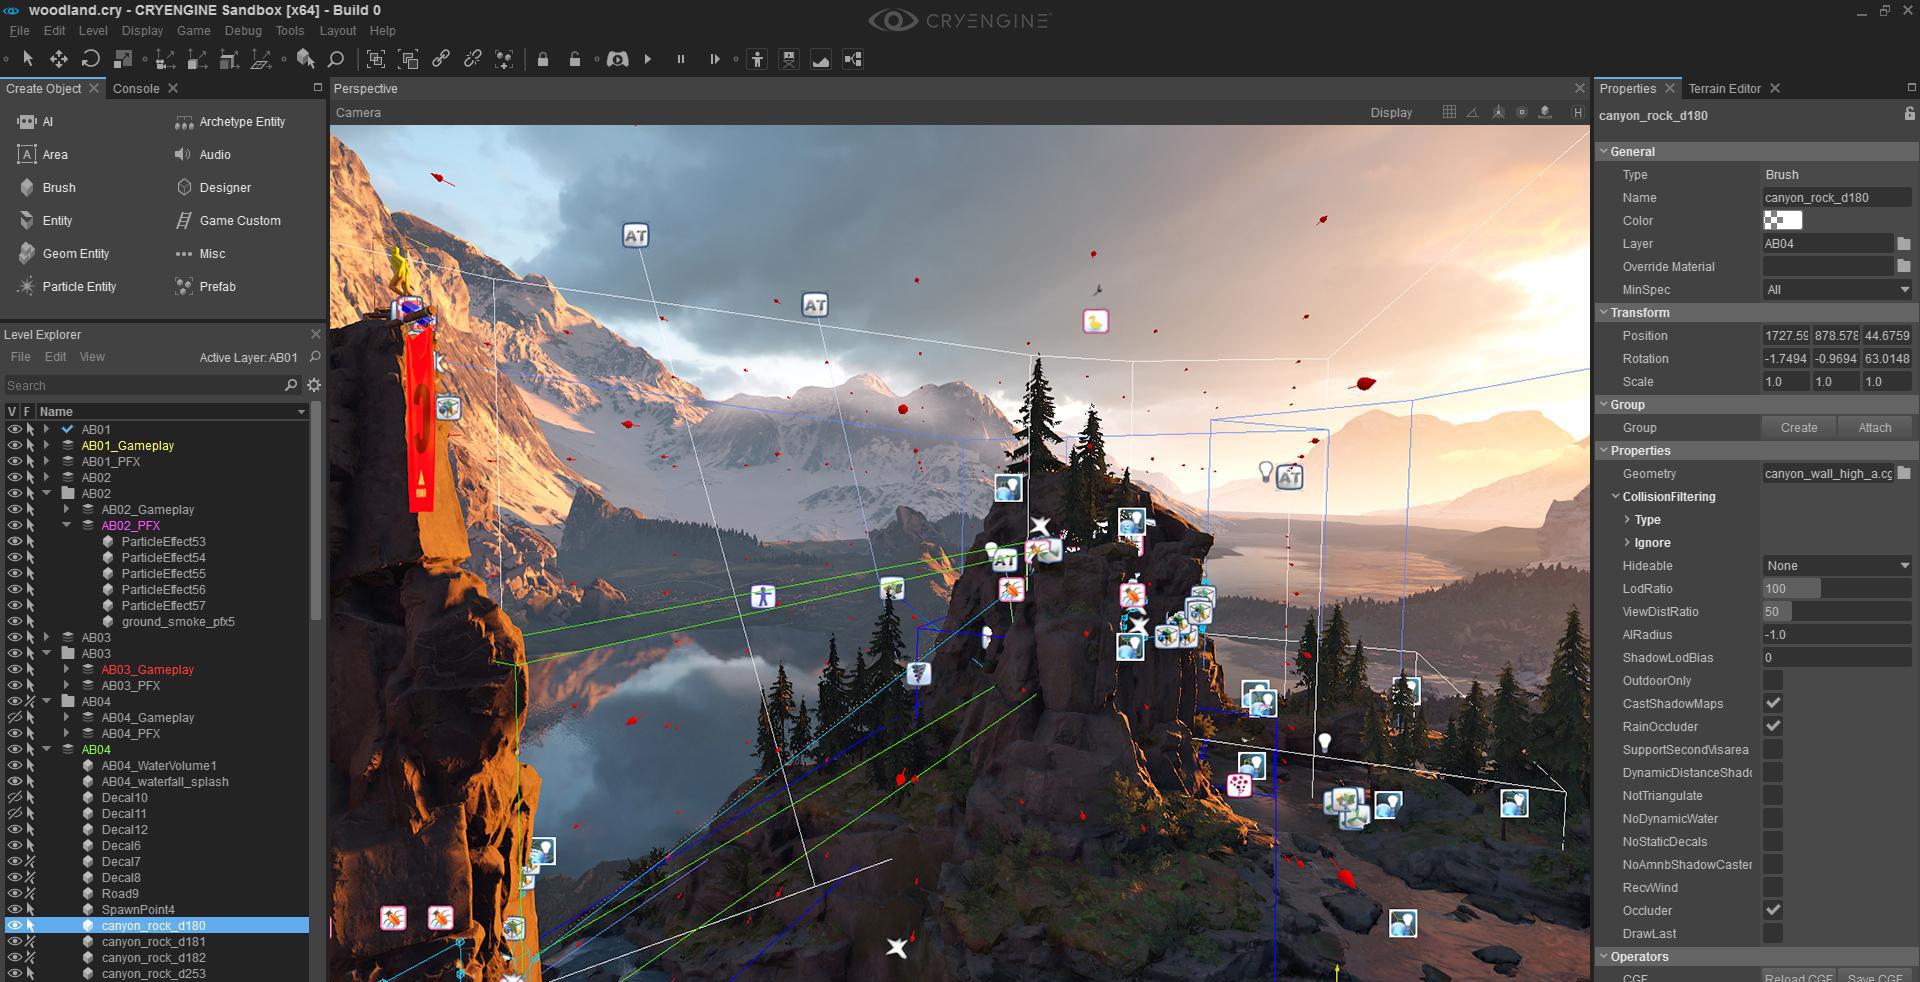This screenshot has height=982, width=1920.
Task: Click the lock icon beside canyon_rock_d180 title
Action: pyautogui.click(x=1909, y=115)
